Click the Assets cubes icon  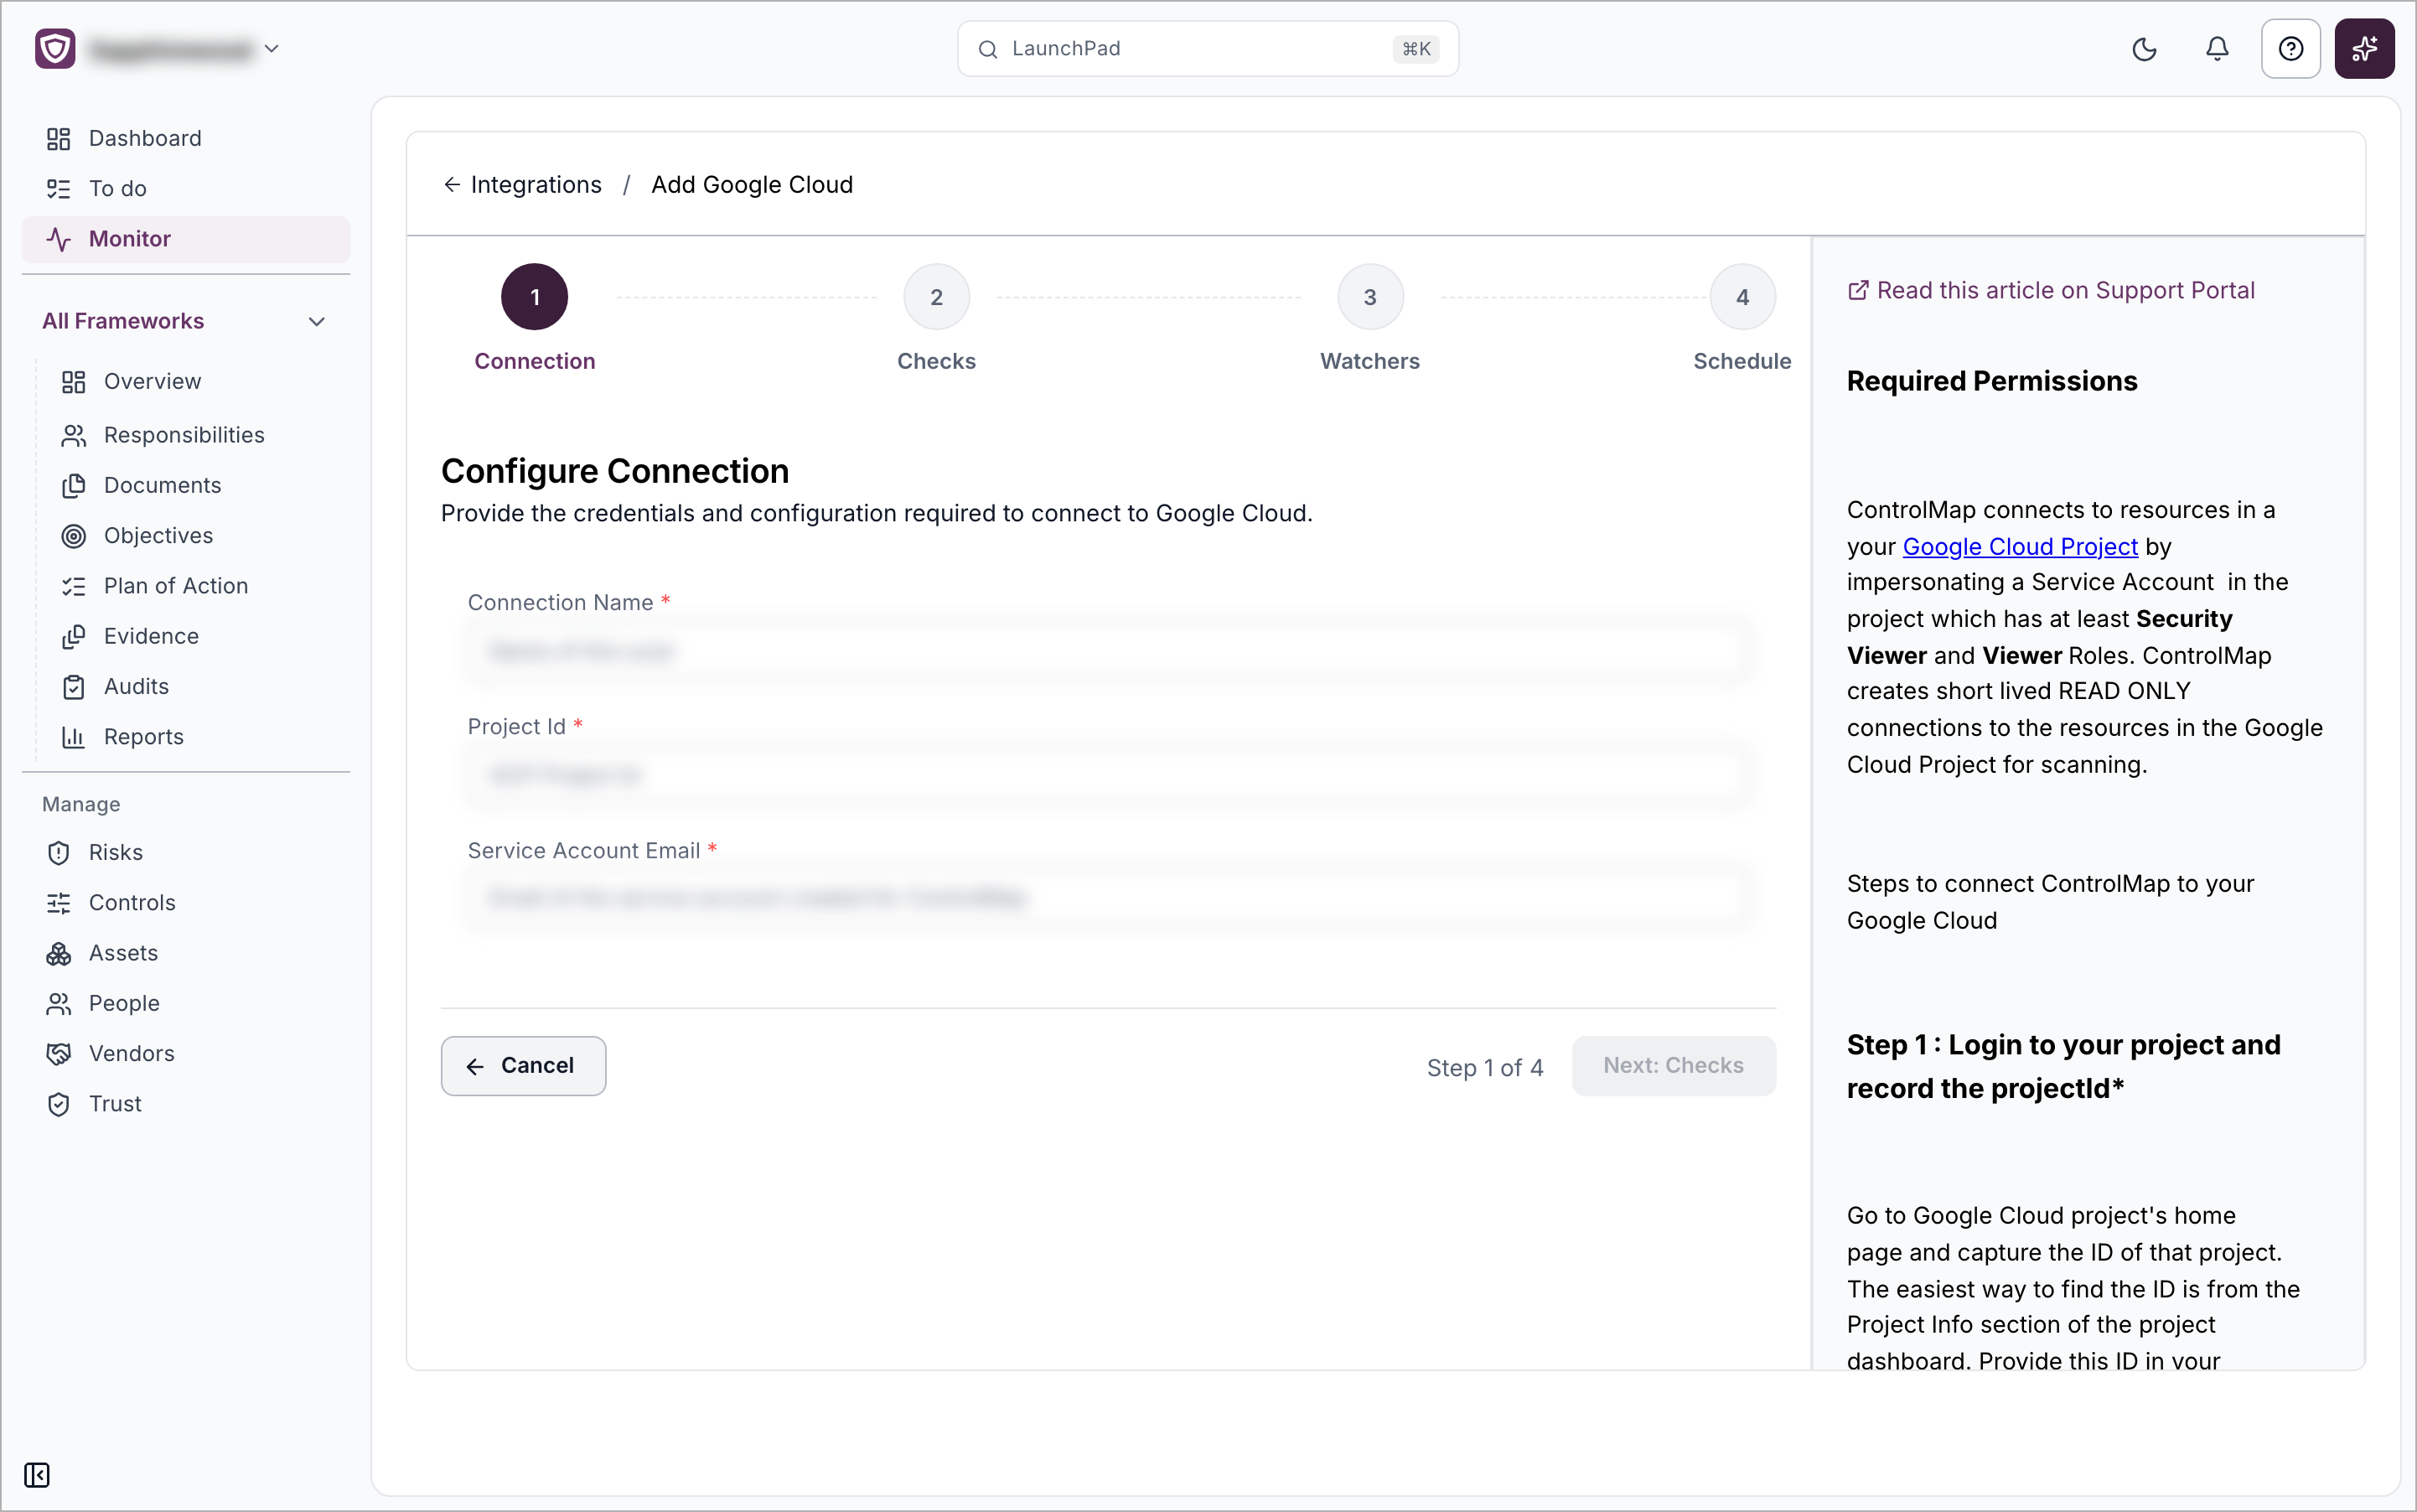click(59, 953)
